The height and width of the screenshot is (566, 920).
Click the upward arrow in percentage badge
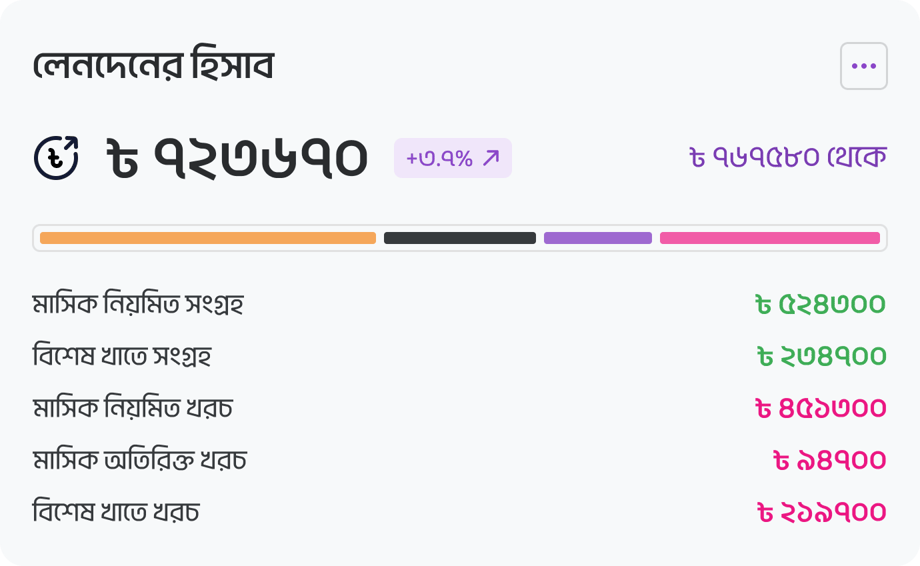491,158
